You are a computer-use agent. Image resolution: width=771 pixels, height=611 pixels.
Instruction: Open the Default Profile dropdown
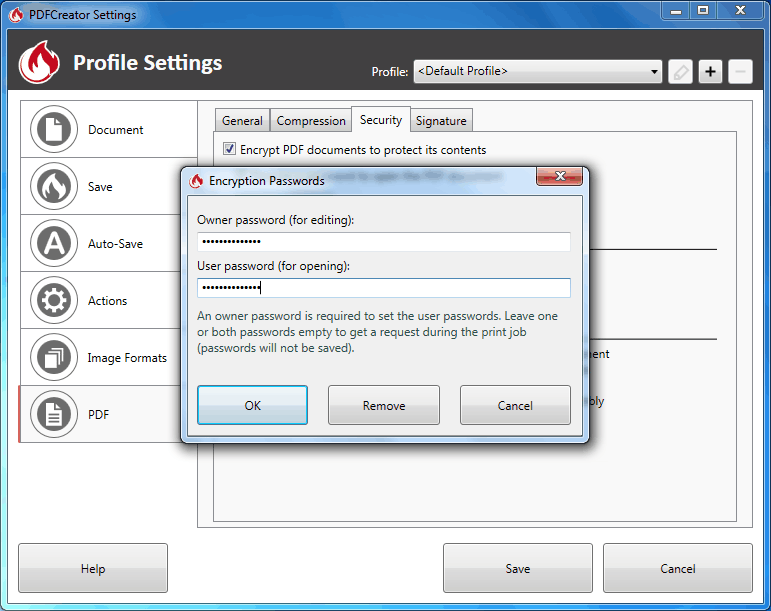[537, 72]
